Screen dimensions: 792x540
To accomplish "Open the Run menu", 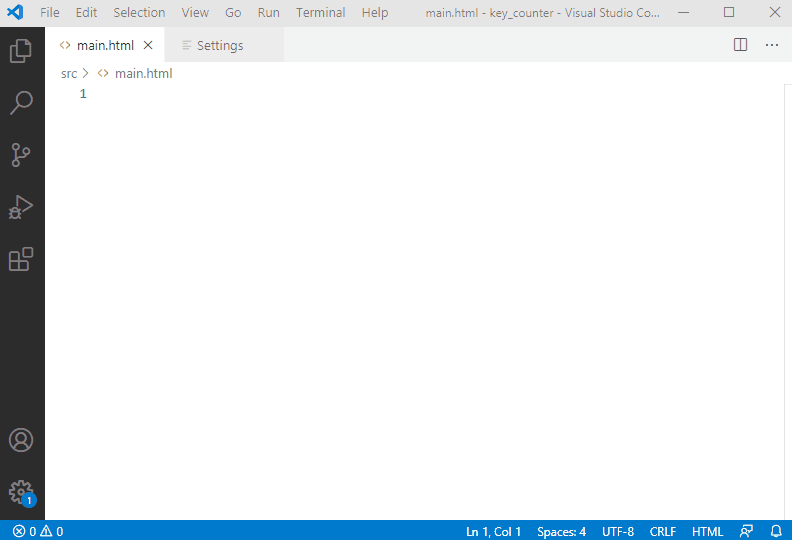I will [x=268, y=12].
